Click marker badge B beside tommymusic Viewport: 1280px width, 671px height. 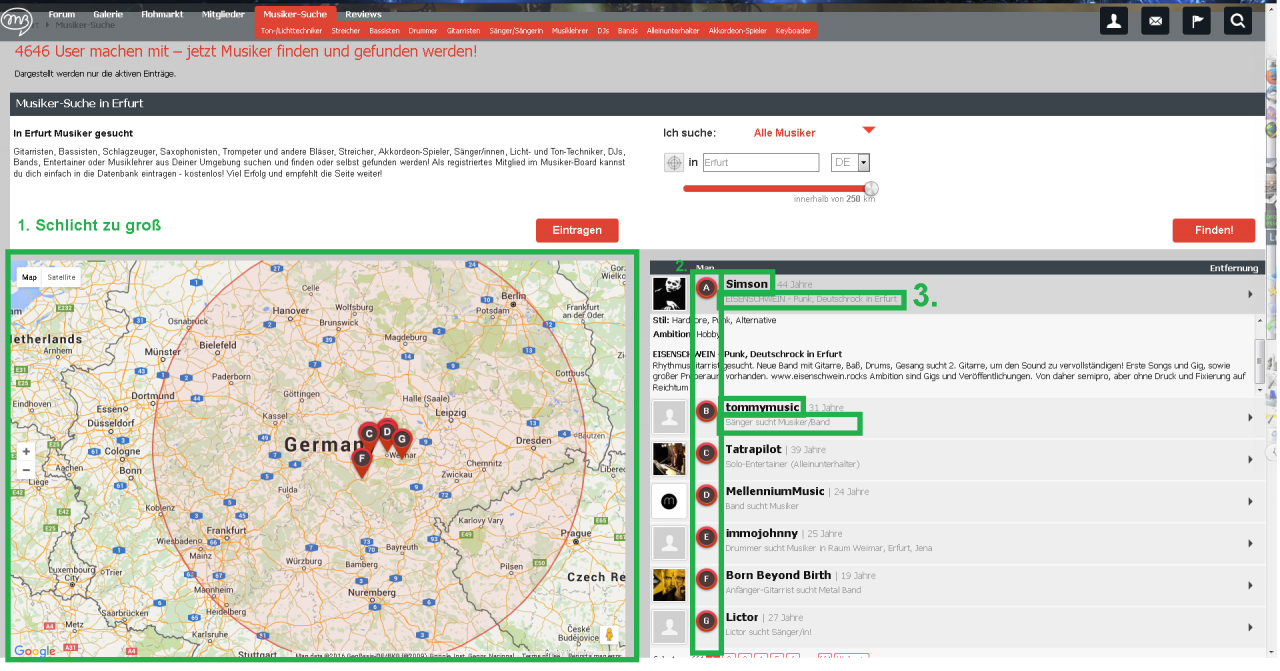(707, 411)
